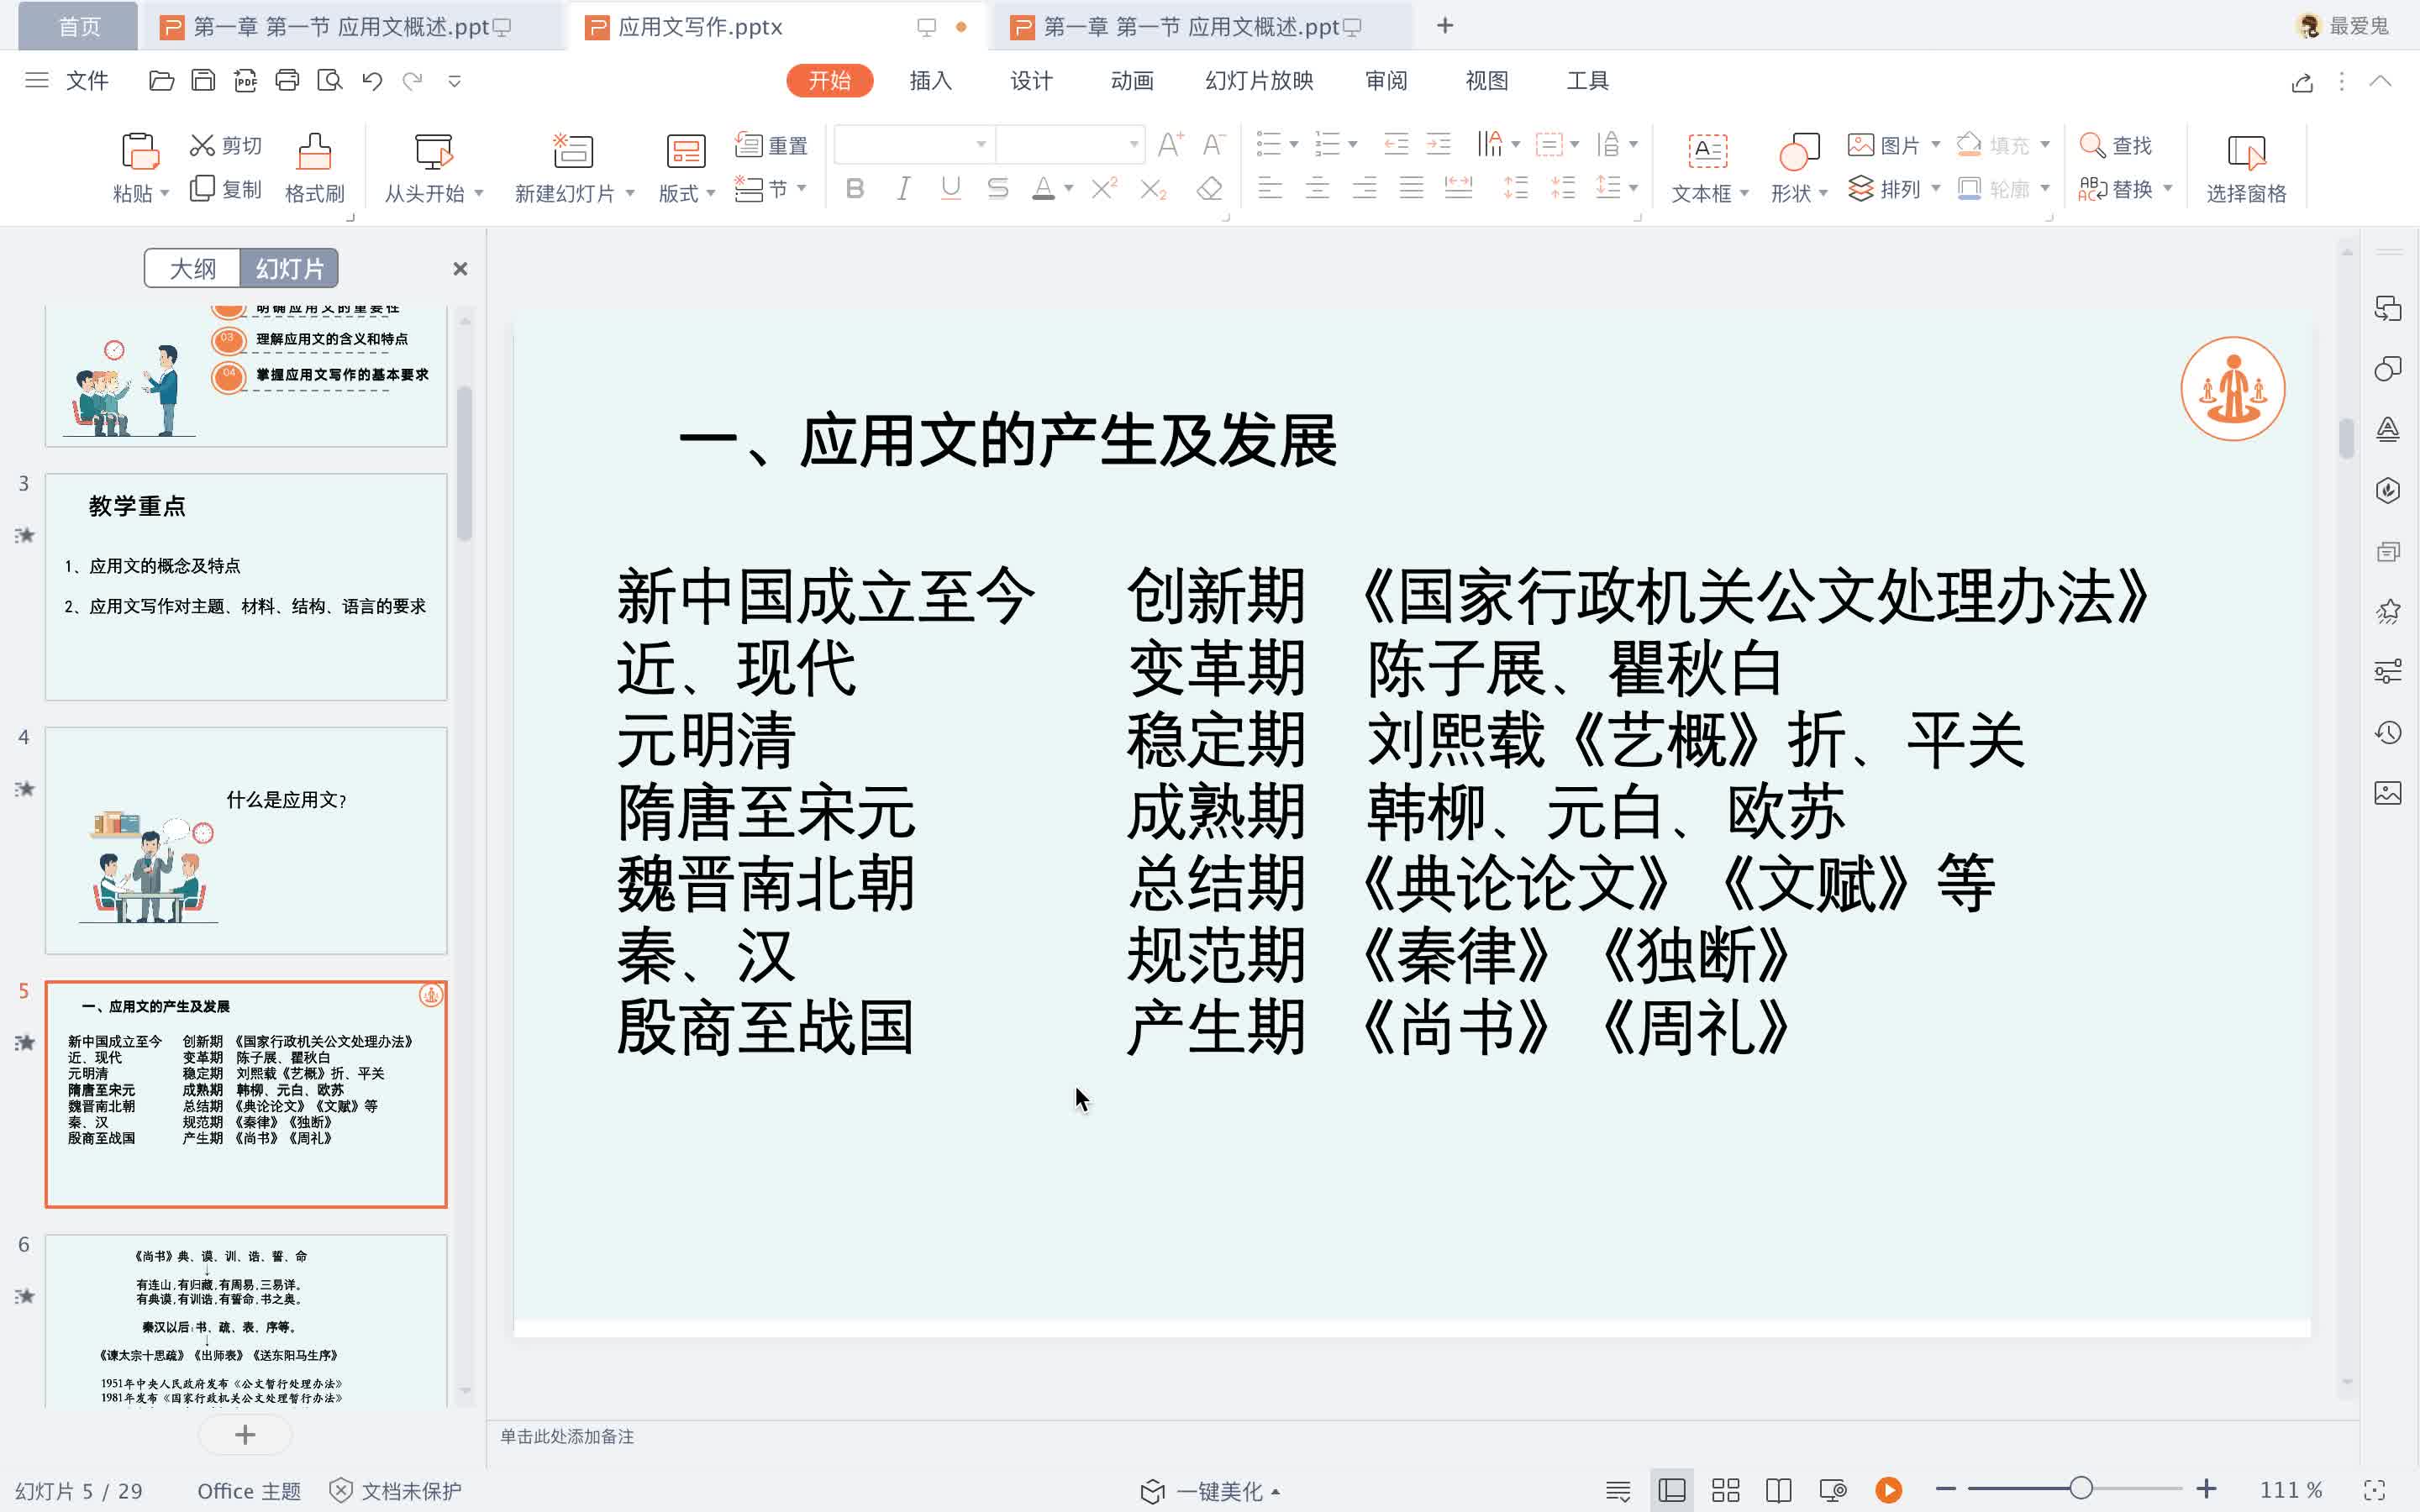Screen dimensions: 2420x1512
Task: Open file using the folder icon
Action: click(x=161, y=81)
